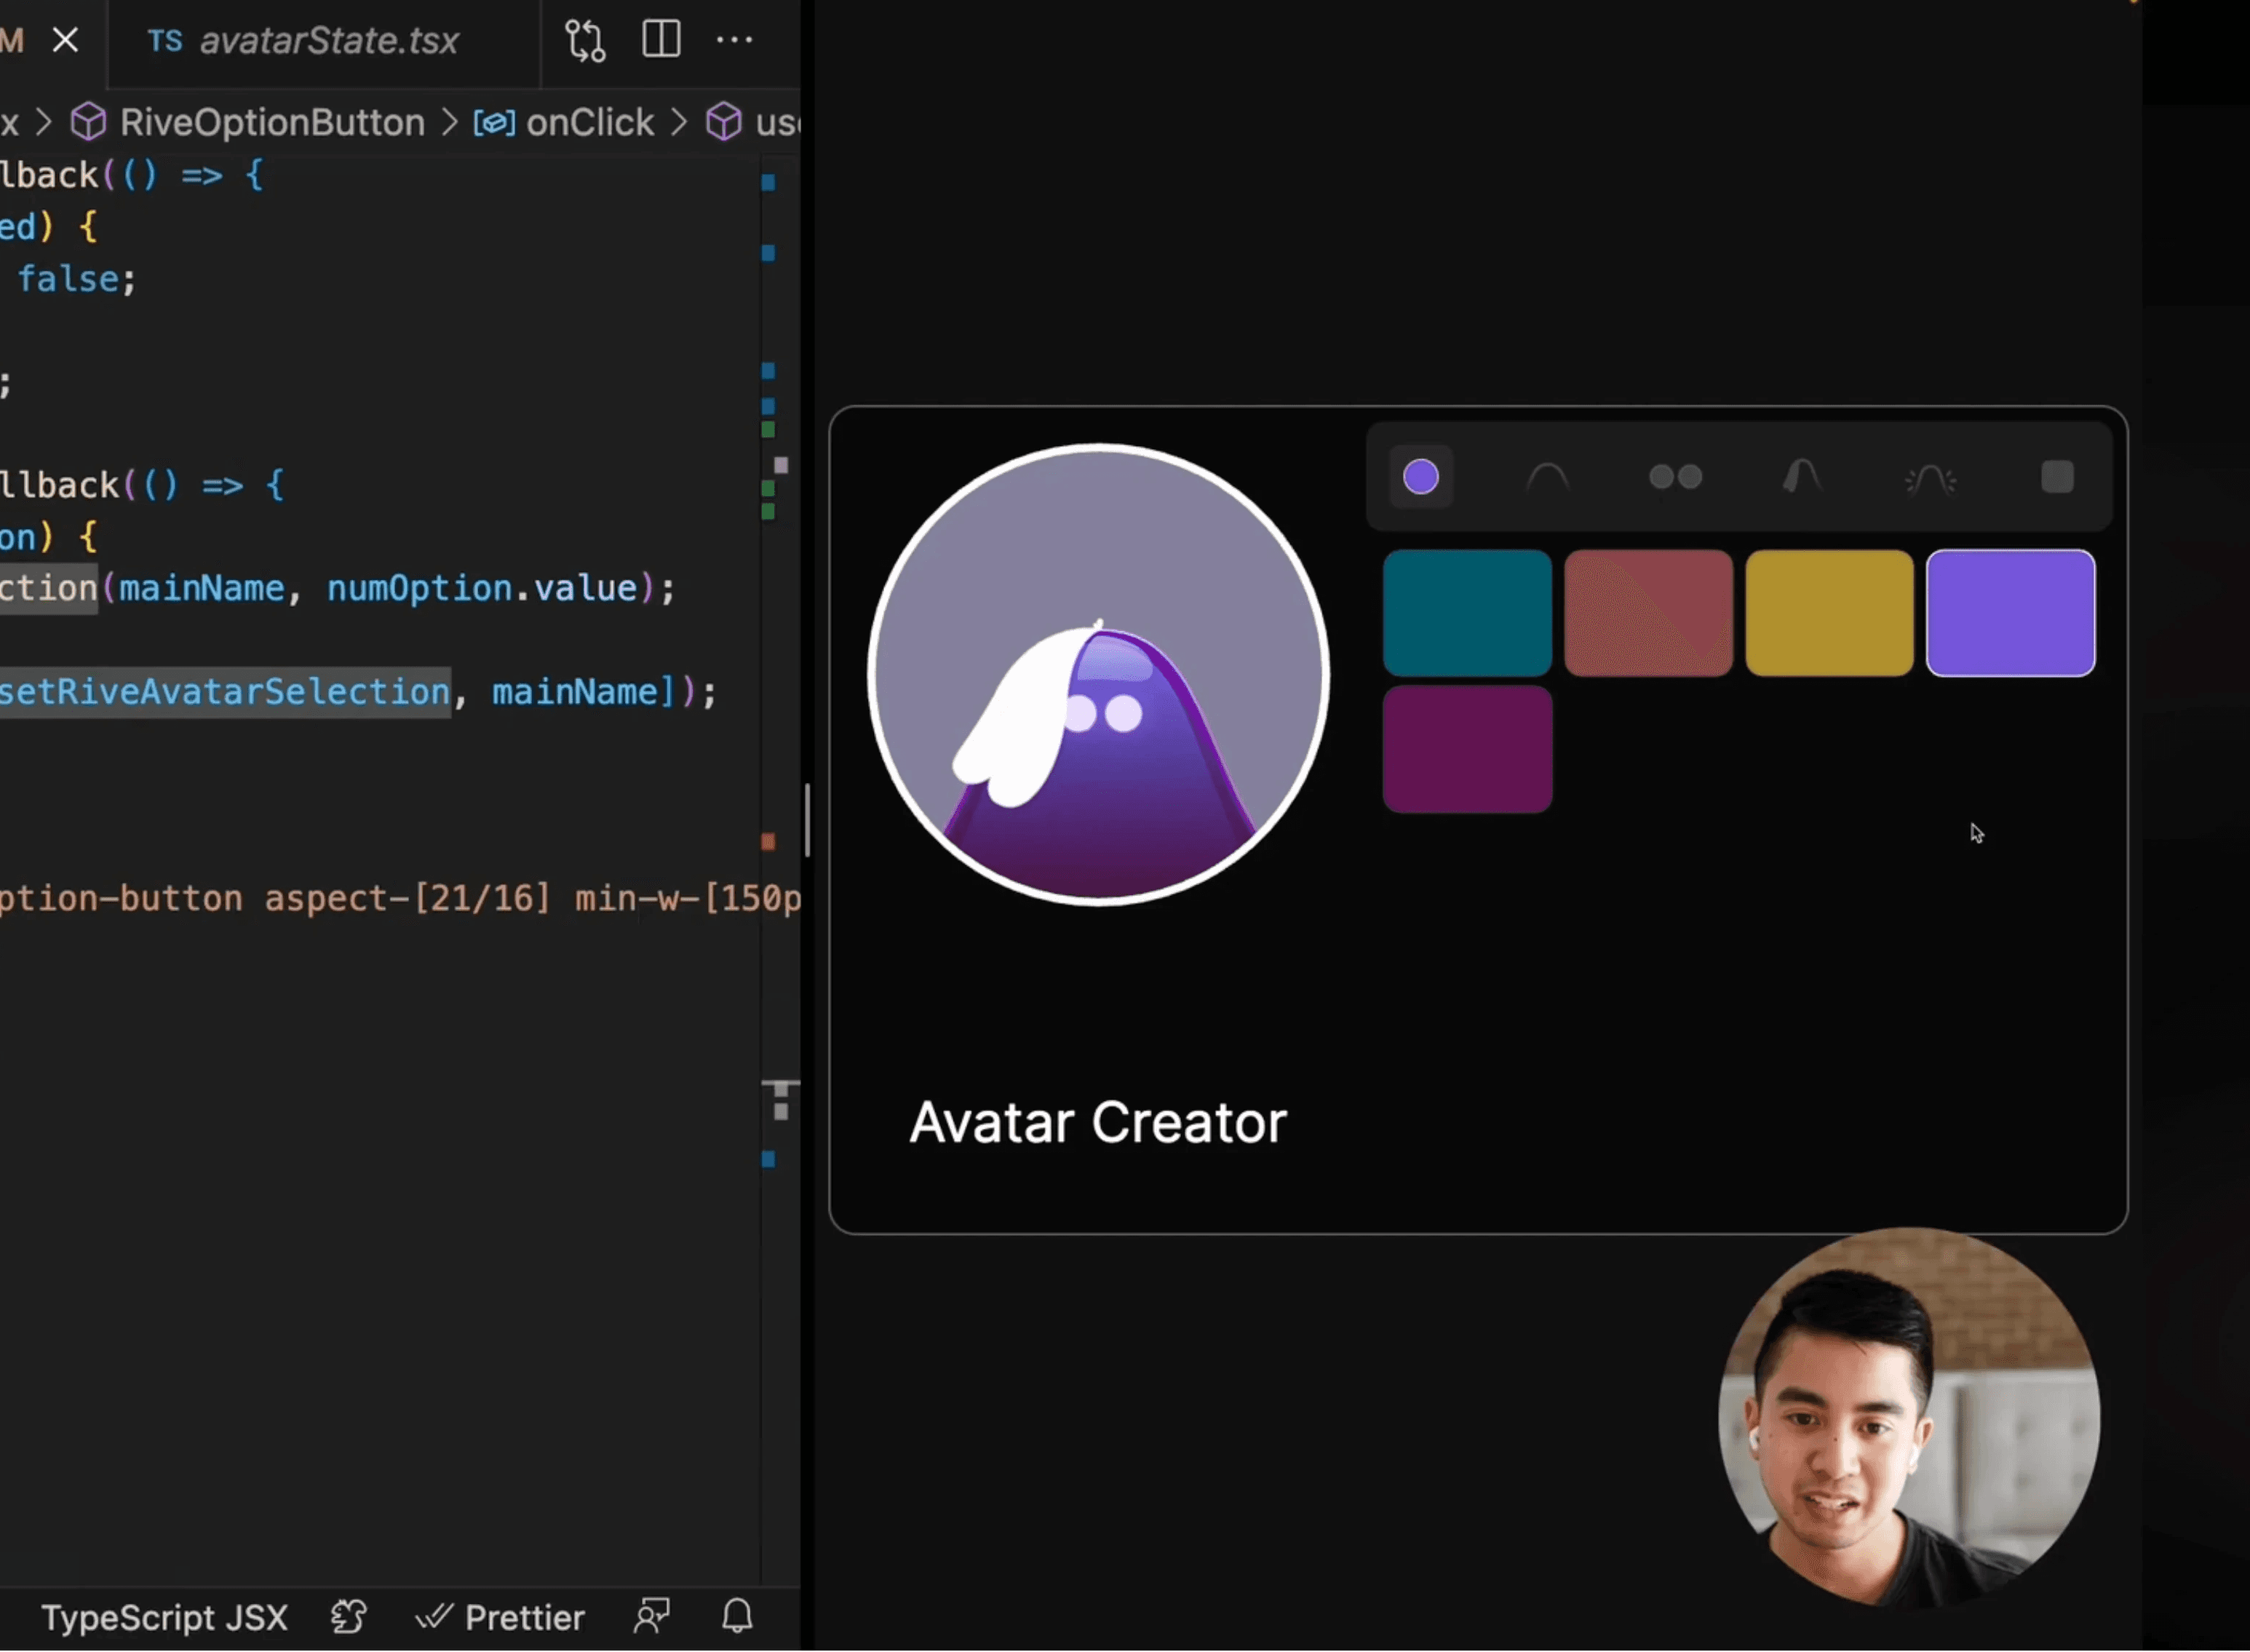Click the Copilot status icon beside TypeScript JSX
This screenshot has width=2250, height=1652.
pos(349,1616)
